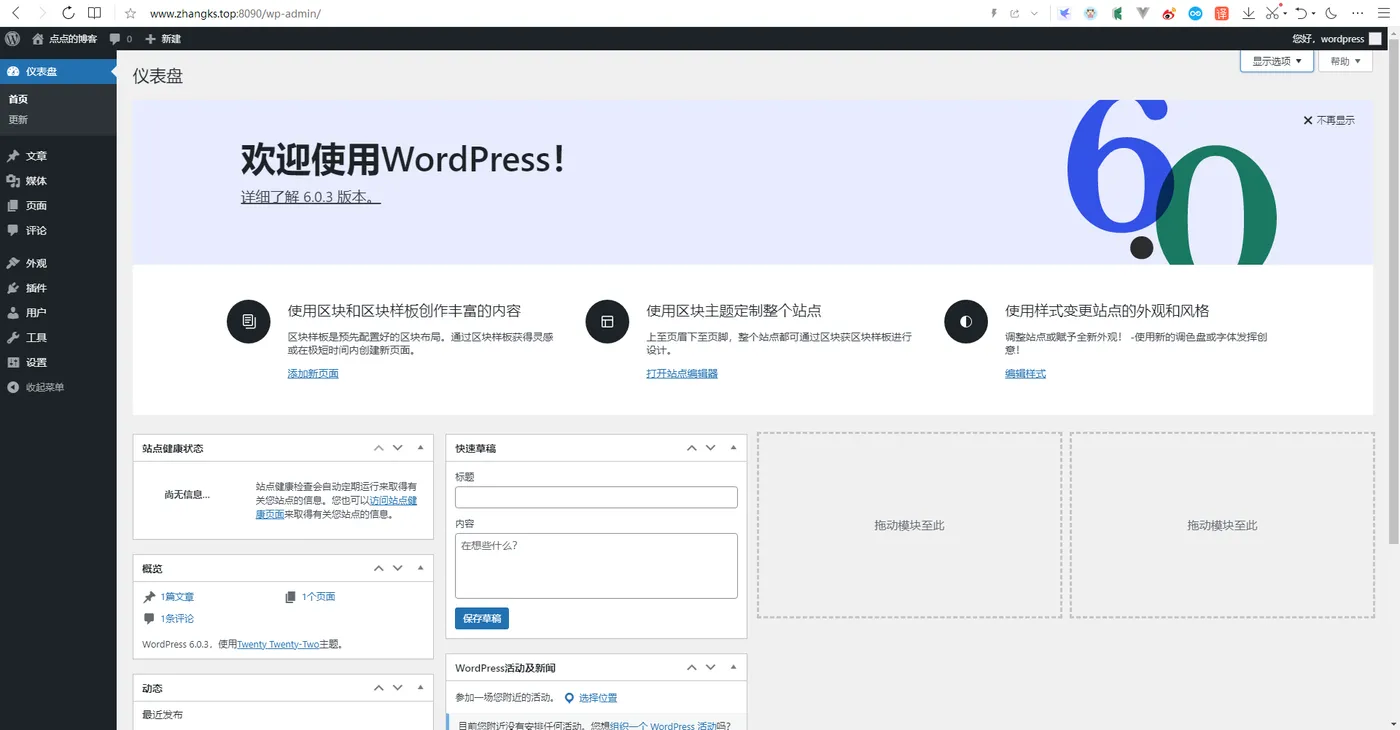The width and height of the screenshot is (1400, 730).
Task: Click 添加新页面 link
Action: pyautogui.click(x=313, y=374)
